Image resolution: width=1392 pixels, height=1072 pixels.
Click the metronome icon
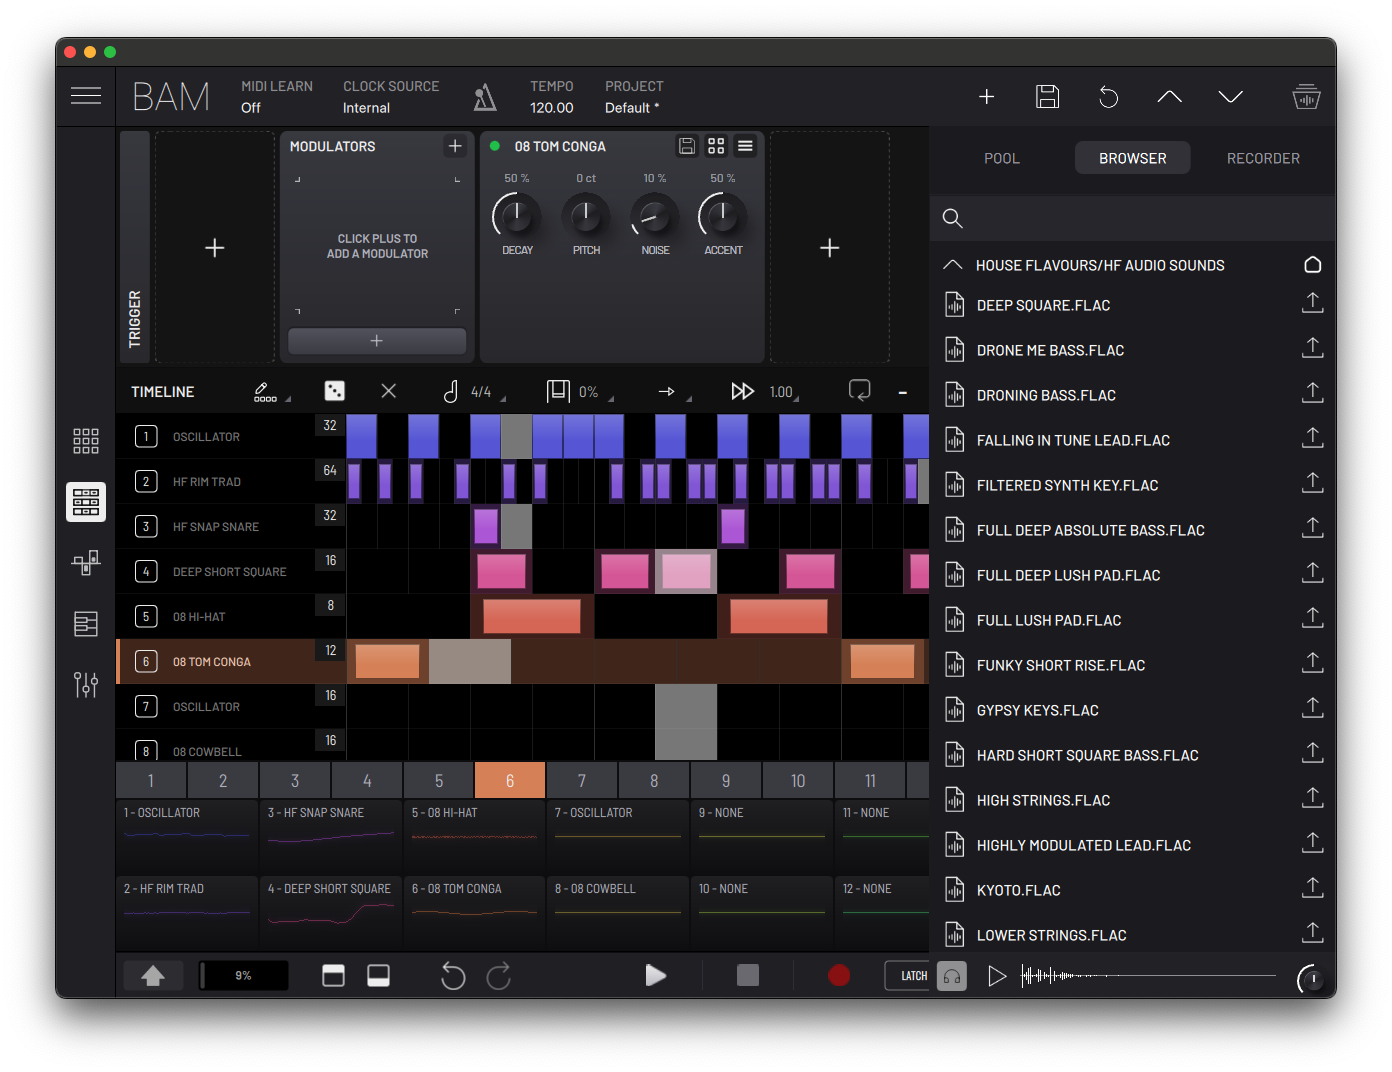tap(485, 97)
